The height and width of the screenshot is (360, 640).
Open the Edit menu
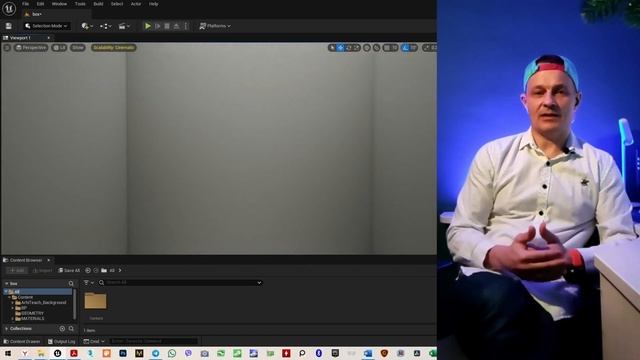click(40, 4)
